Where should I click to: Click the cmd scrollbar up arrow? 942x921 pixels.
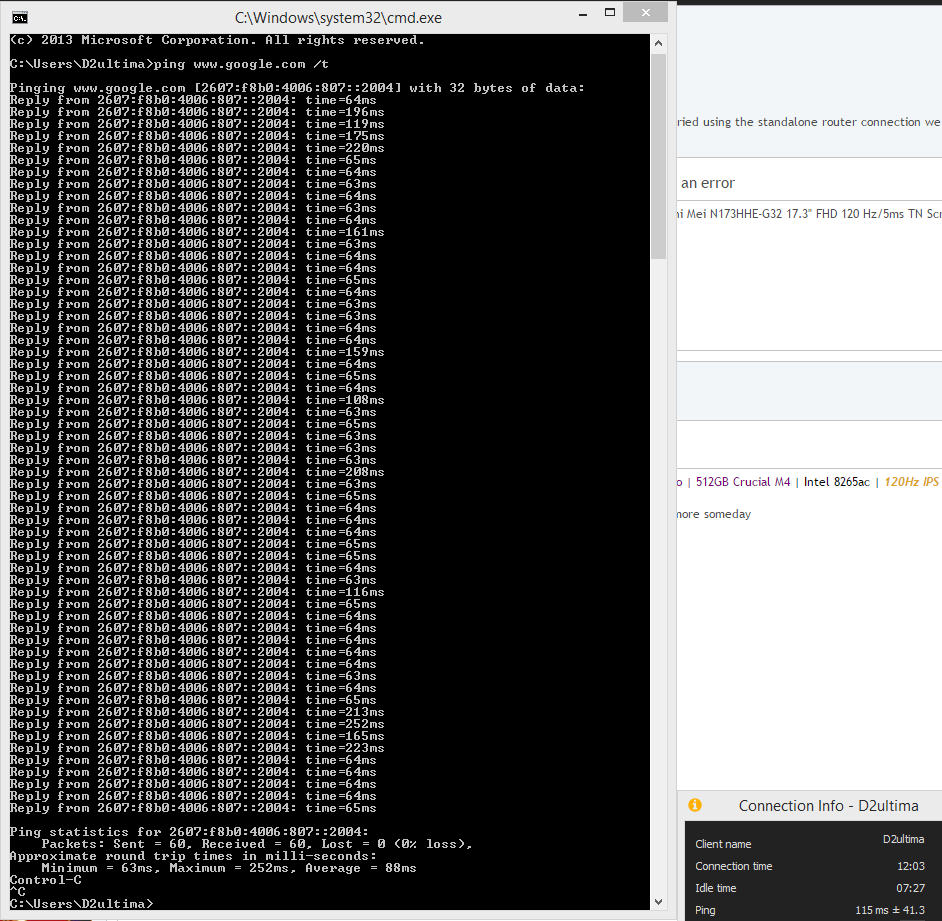coord(658,43)
